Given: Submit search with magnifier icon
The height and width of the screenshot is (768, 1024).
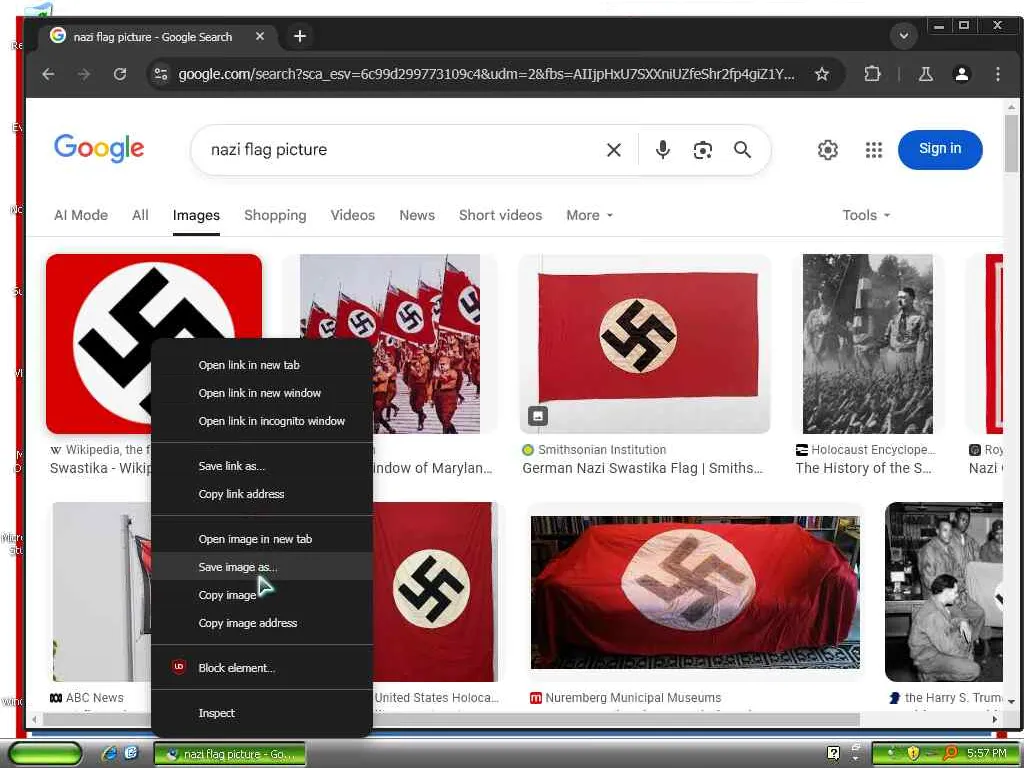Looking at the screenshot, I should (x=742, y=150).
